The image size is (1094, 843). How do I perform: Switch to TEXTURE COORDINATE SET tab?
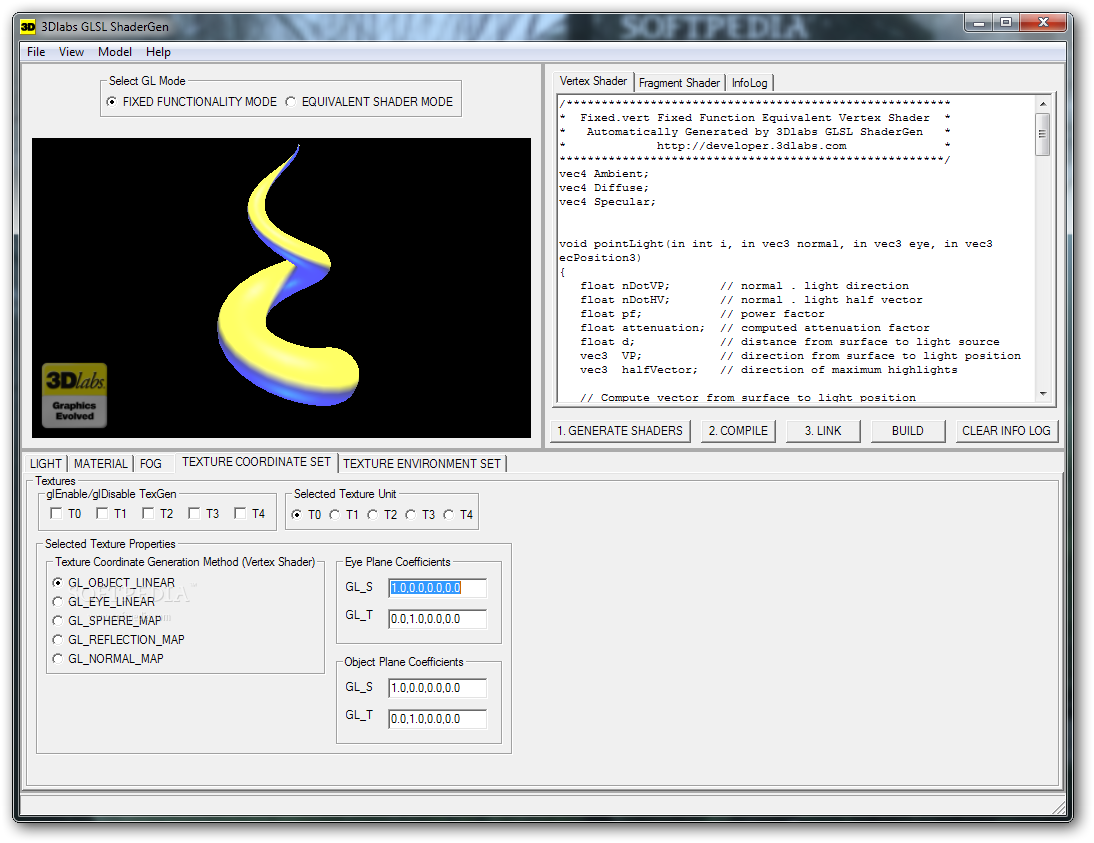point(256,462)
